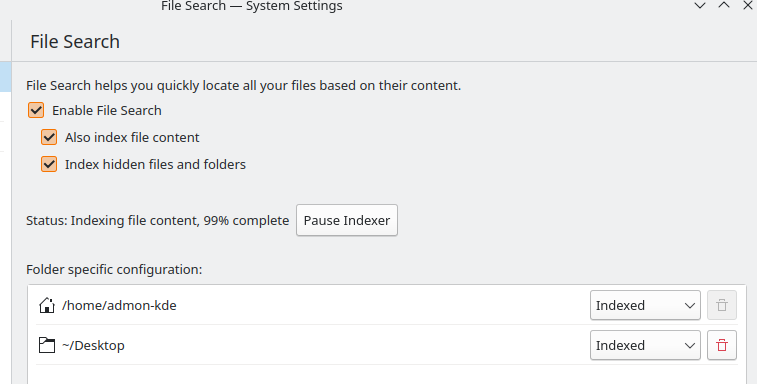757x384 pixels.
Task: Click the folder icon beside ~/Desktop
Action: tap(47, 345)
